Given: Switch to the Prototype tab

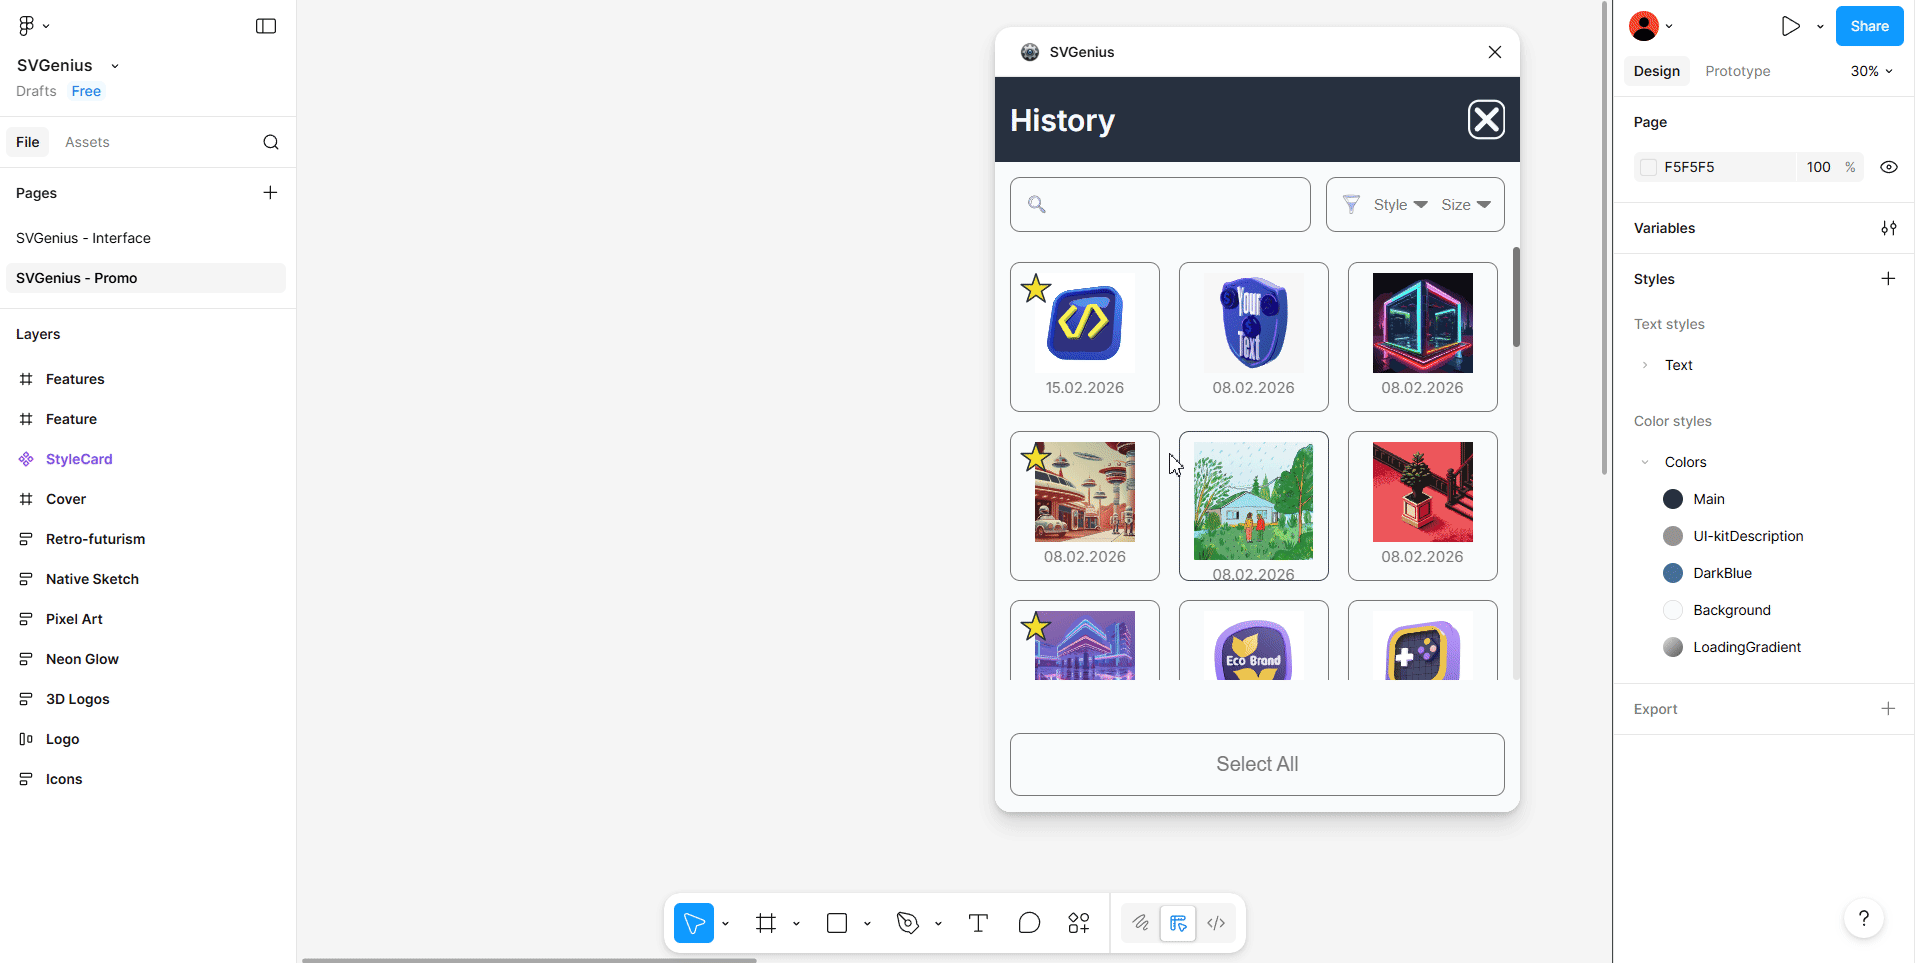Looking at the screenshot, I should 1737,71.
